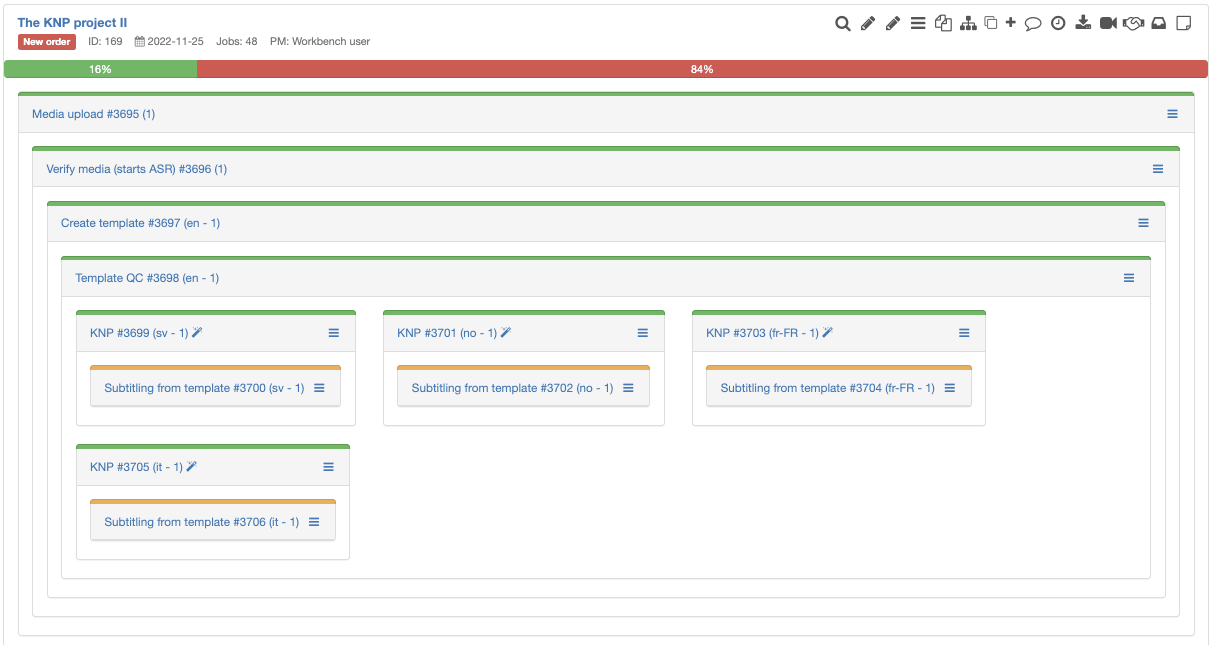Click the inbox tray icon

click(x=1159, y=23)
